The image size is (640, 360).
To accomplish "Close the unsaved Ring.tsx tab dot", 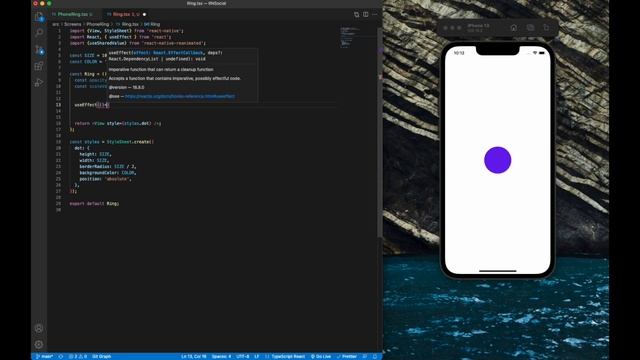I will click(x=144, y=14).
